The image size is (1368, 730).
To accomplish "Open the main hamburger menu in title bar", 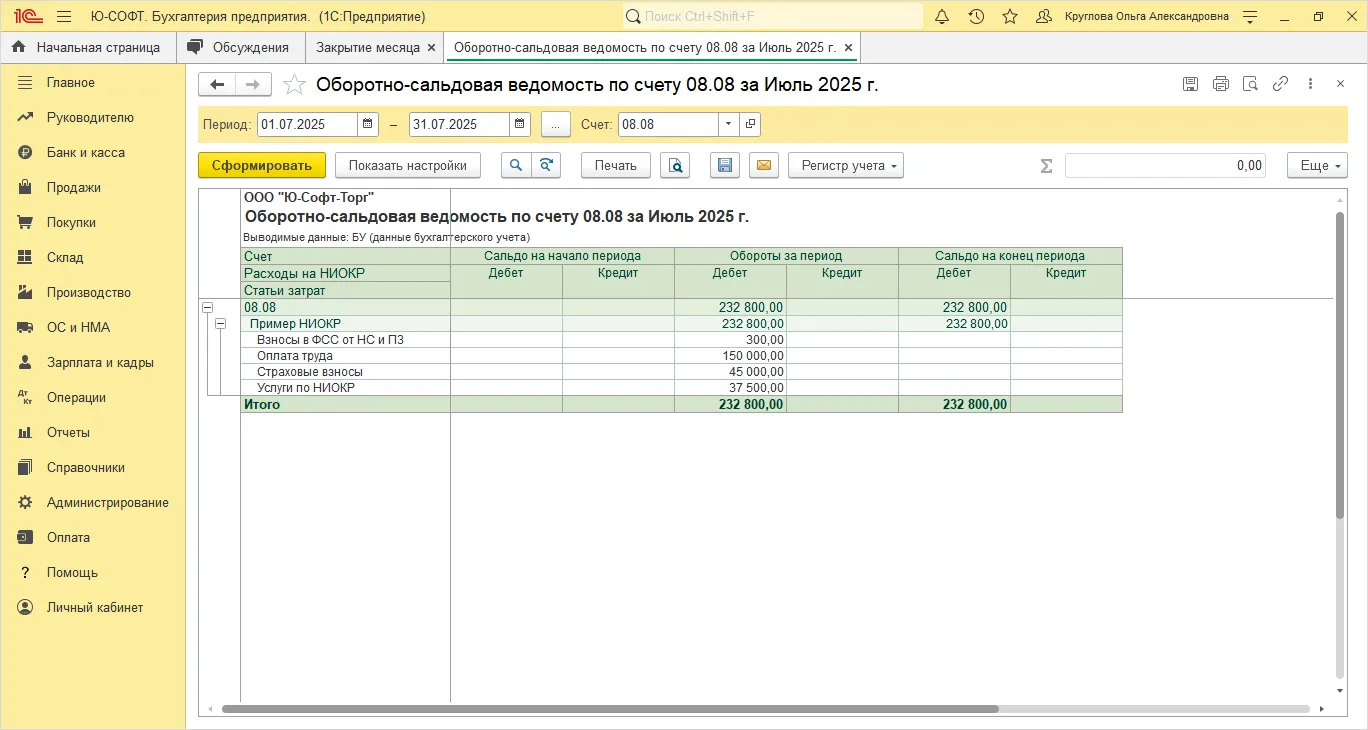I will pyautogui.click(x=64, y=16).
